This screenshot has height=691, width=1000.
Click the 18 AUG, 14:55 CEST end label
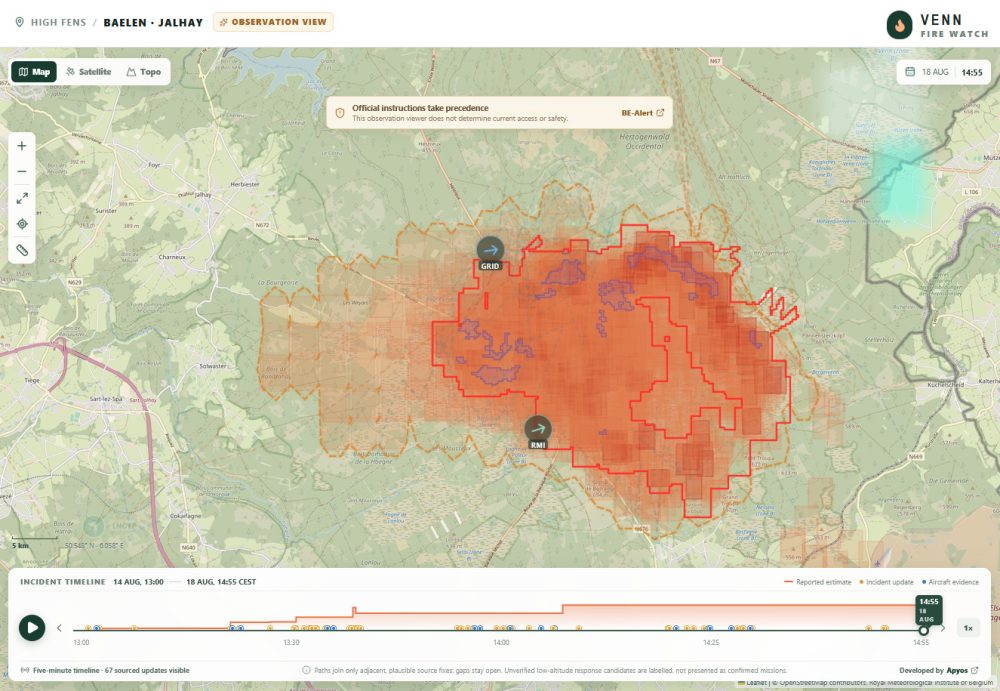click(221, 582)
